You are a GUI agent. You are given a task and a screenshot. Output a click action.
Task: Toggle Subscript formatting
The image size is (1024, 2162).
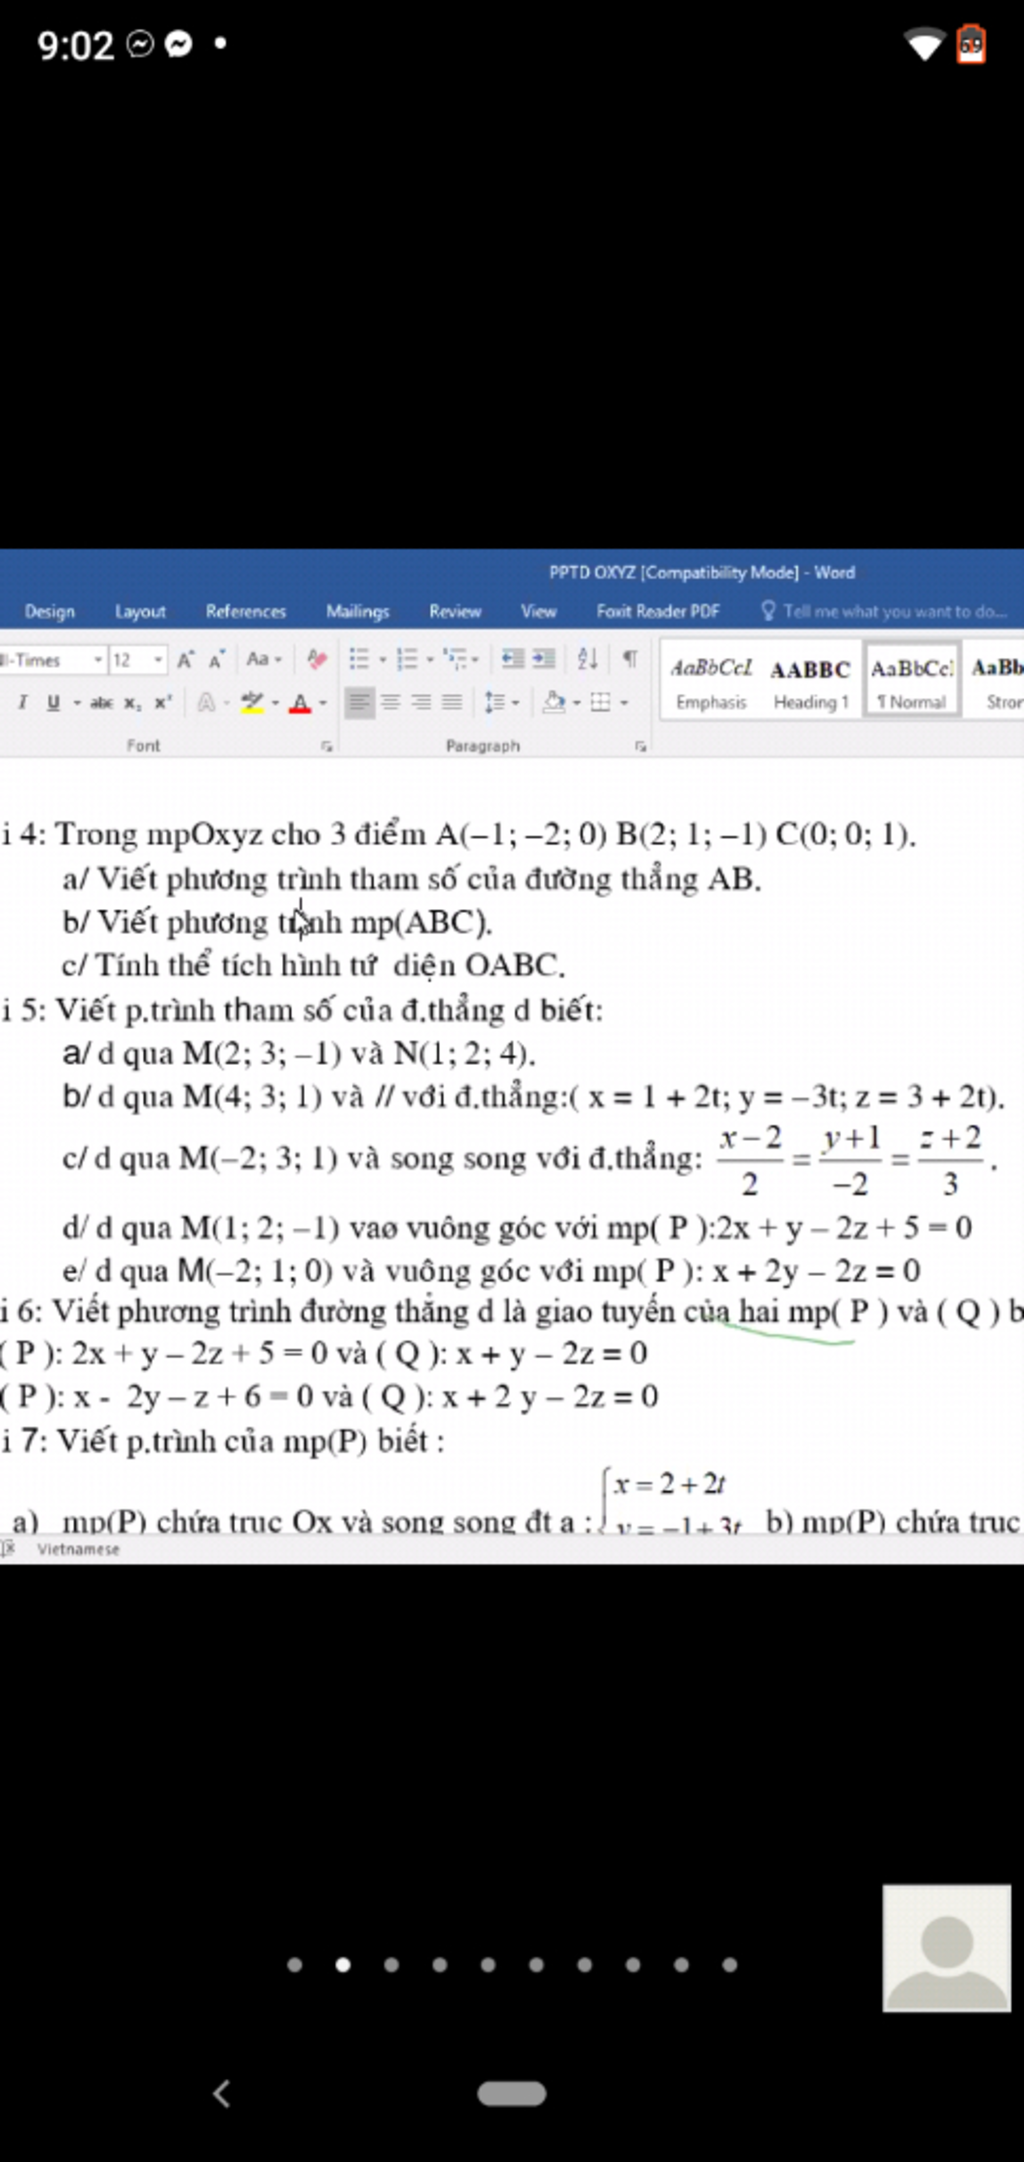(132, 704)
